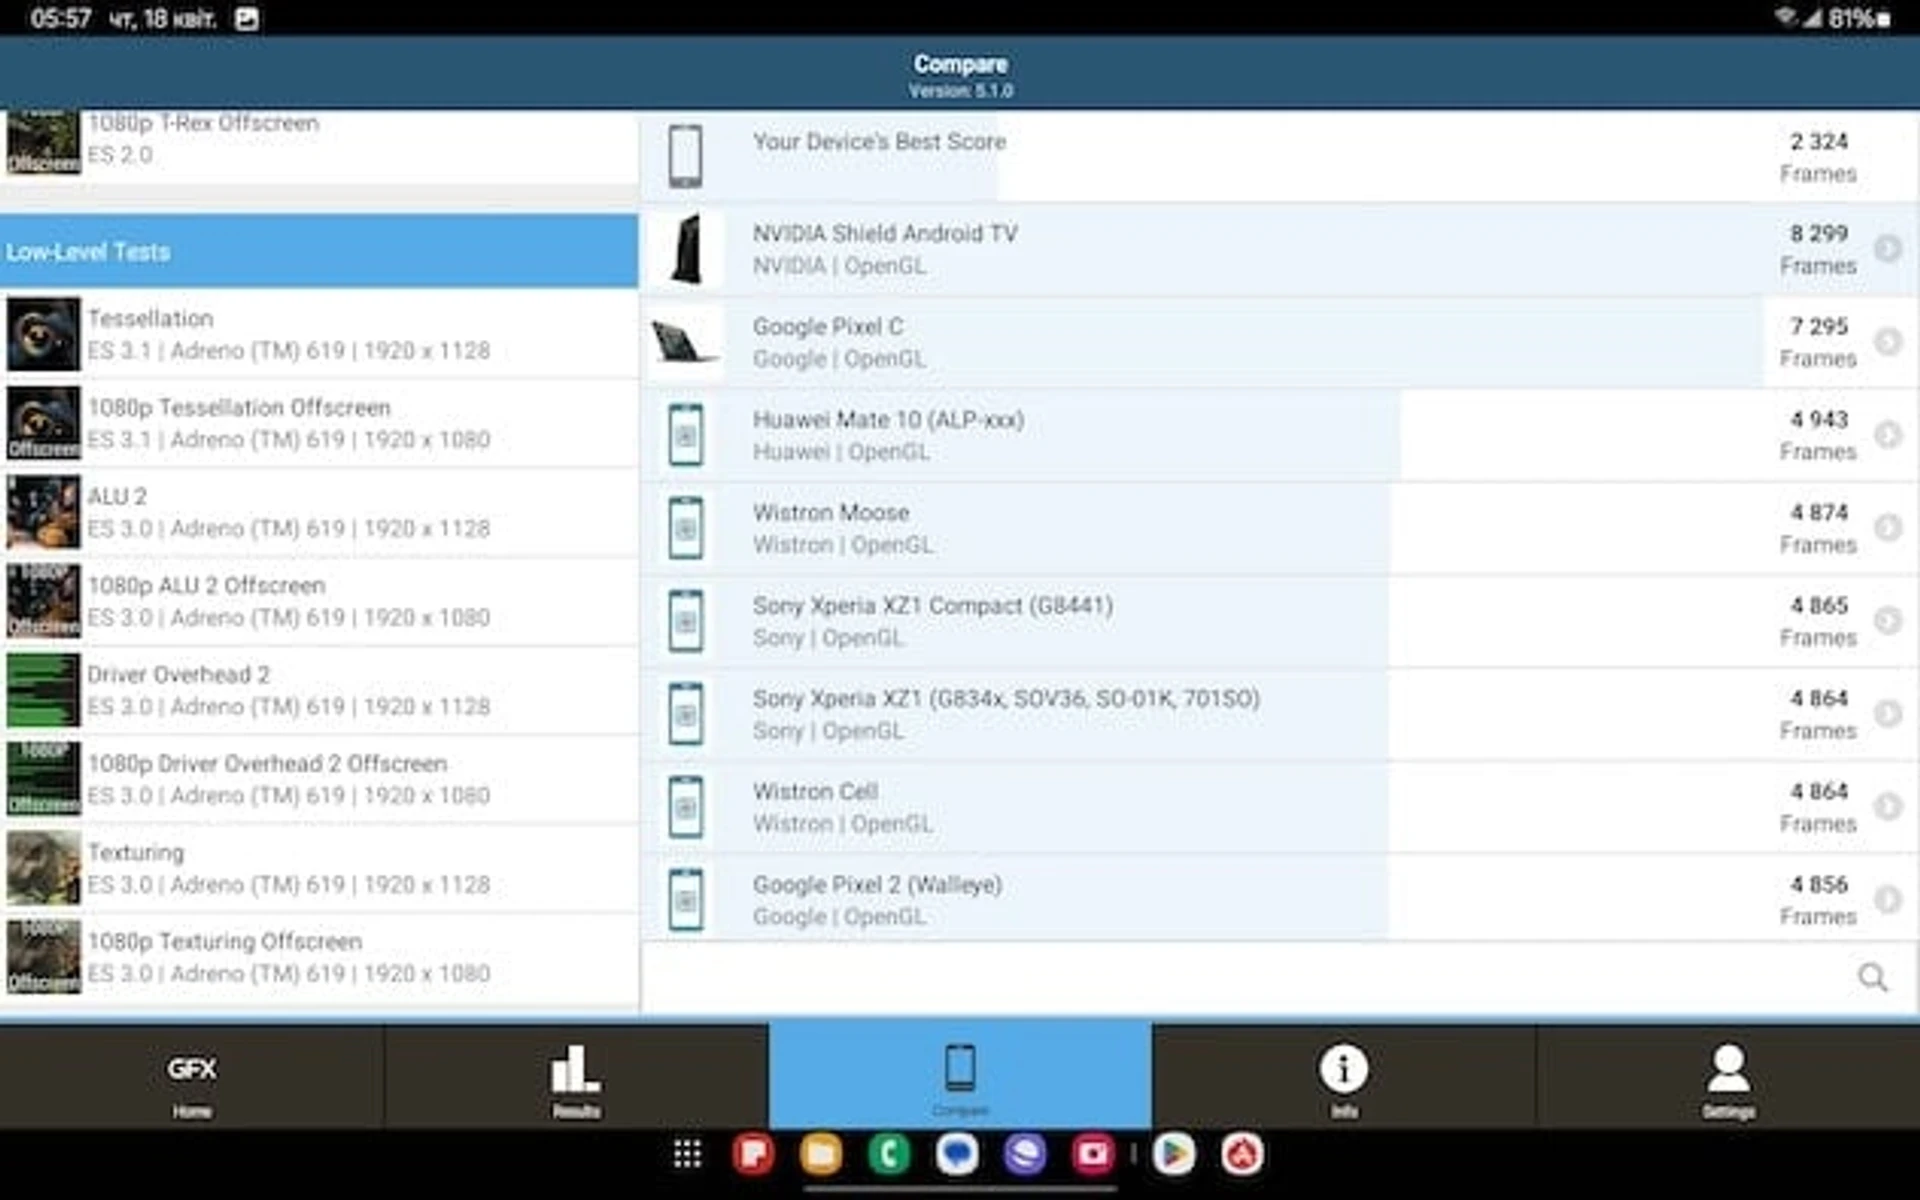The image size is (1920, 1200).
Task: Select 1080p Texturing Offscreen thumbnail
Action: click(43, 957)
